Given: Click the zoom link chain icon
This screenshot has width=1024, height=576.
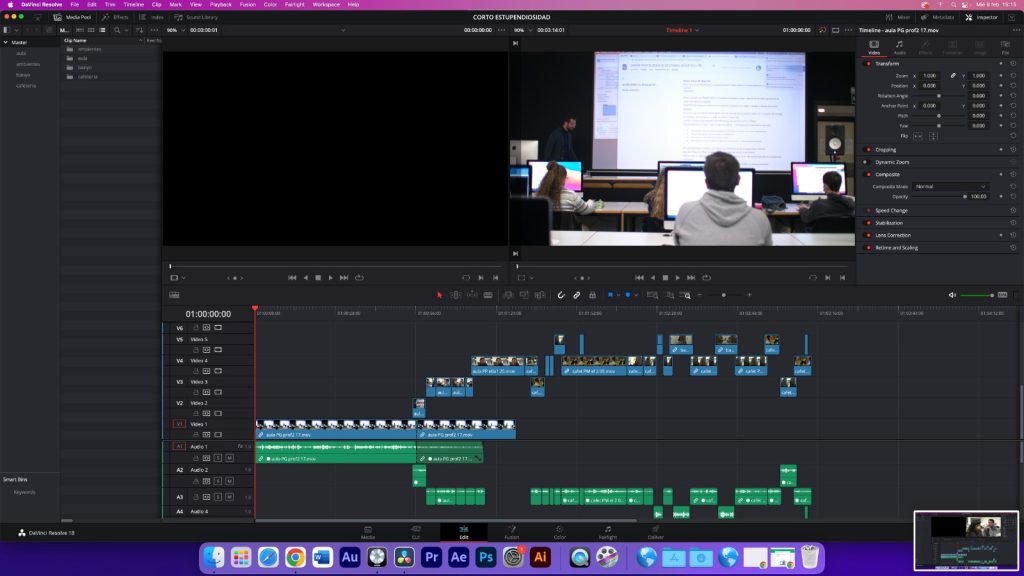Looking at the screenshot, I should click(953, 76).
